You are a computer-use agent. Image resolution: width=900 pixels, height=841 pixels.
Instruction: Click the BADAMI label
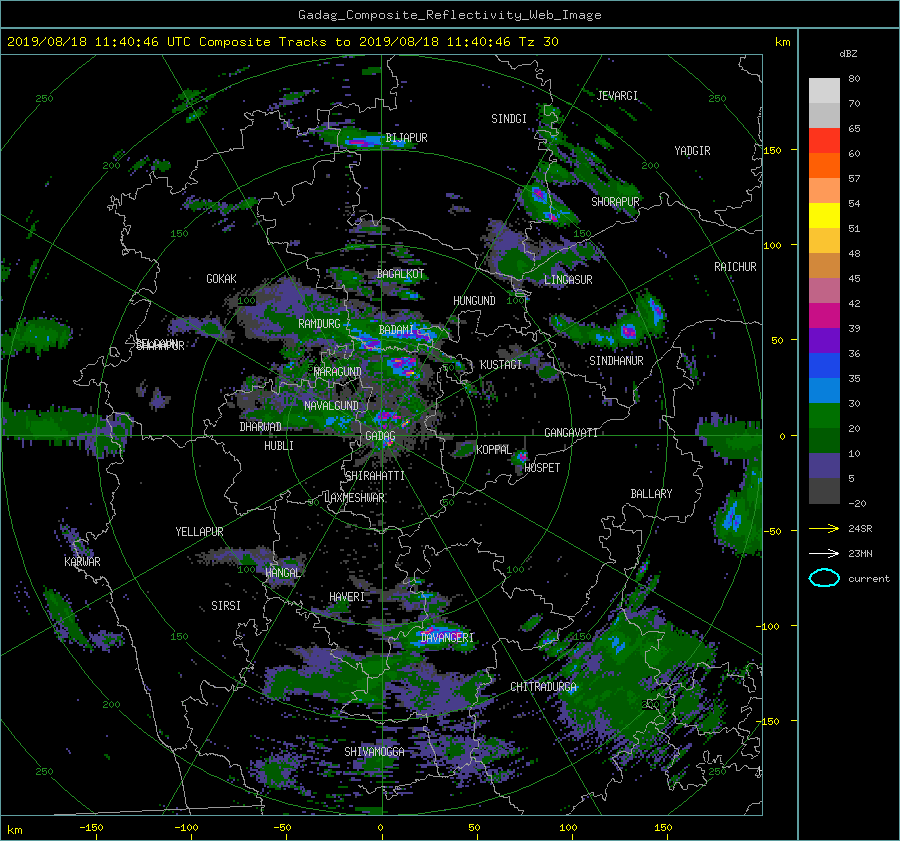tap(396, 330)
